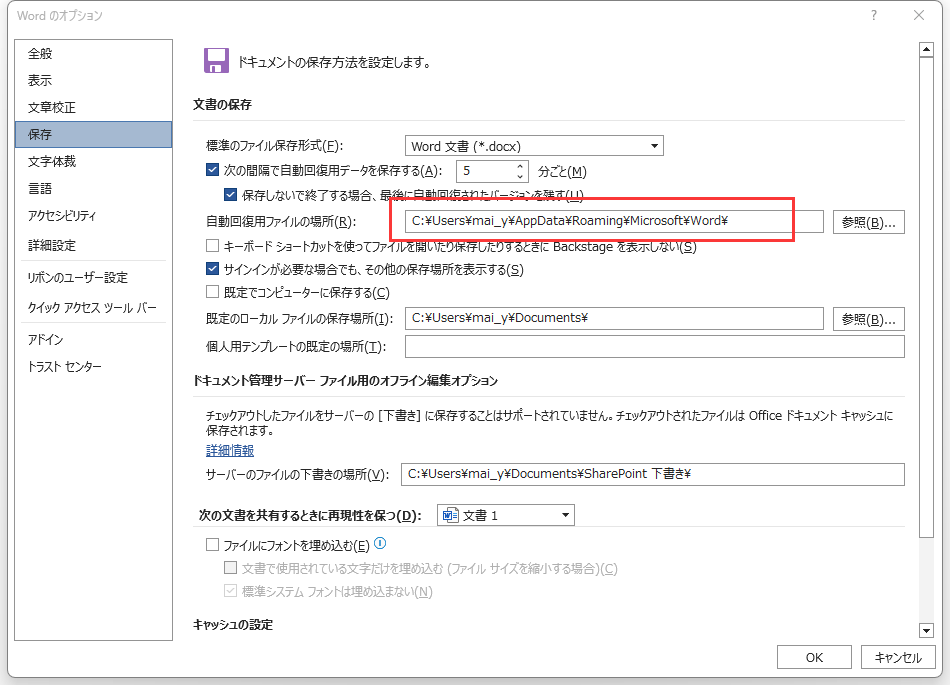
Task: Click the purple save disk icon
Action: 217,60
